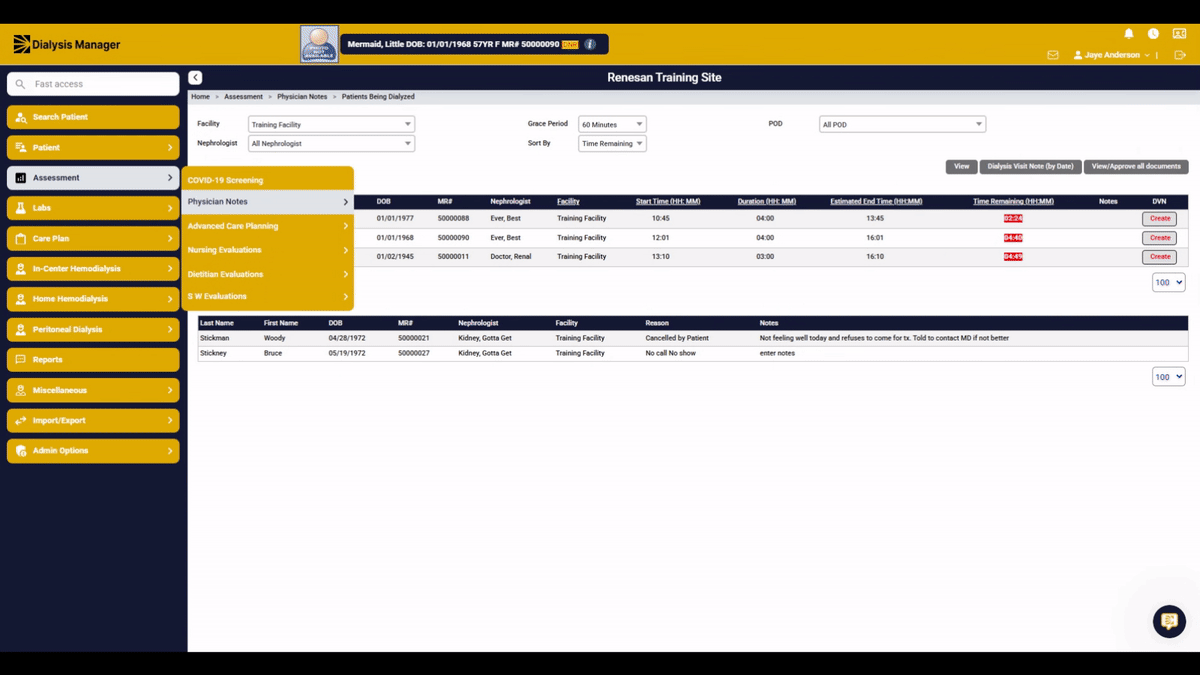Click View/Approve all documents button
Viewport: 1200px width, 675px height.
pyautogui.click(x=1136, y=167)
